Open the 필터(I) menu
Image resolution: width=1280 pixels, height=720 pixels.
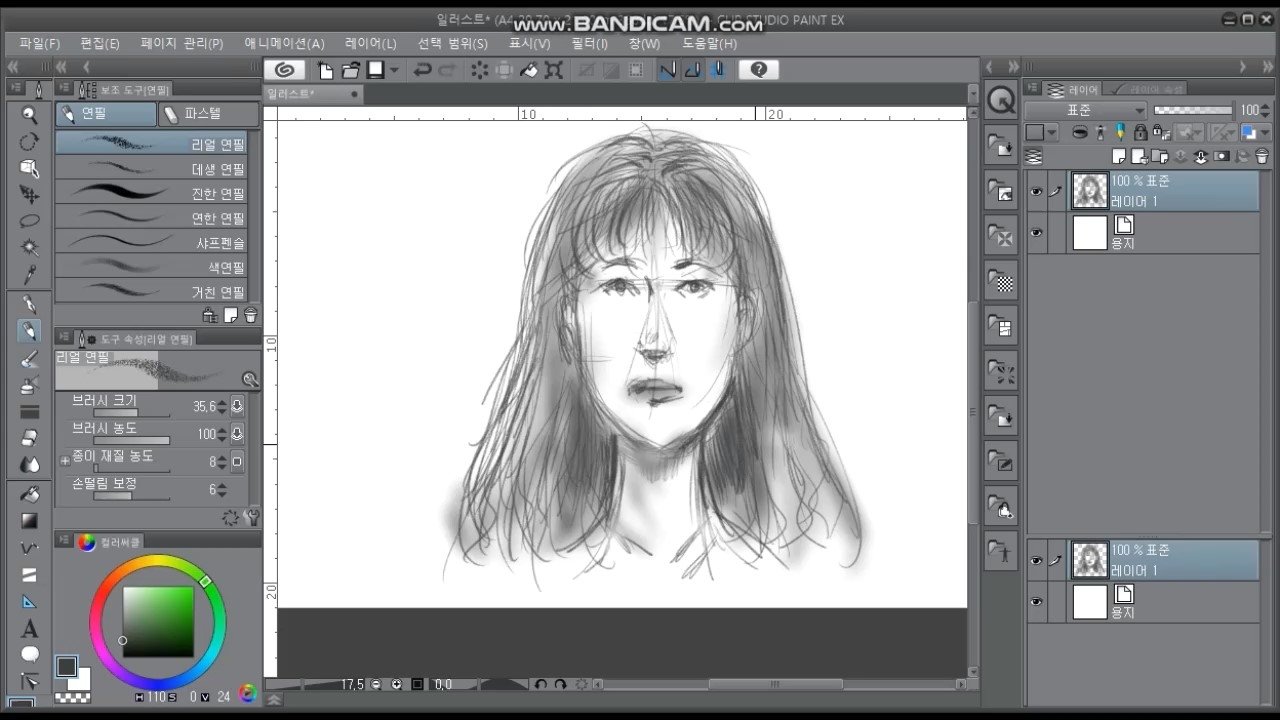[x=590, y=43]
